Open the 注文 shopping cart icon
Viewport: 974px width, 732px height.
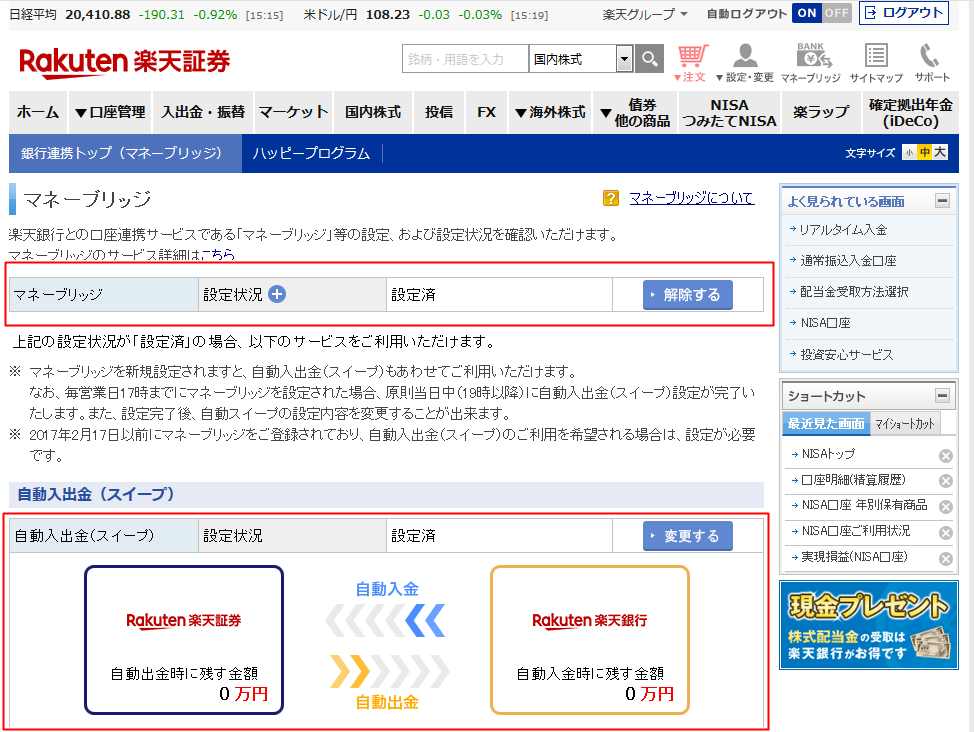[x=691, y=63]
